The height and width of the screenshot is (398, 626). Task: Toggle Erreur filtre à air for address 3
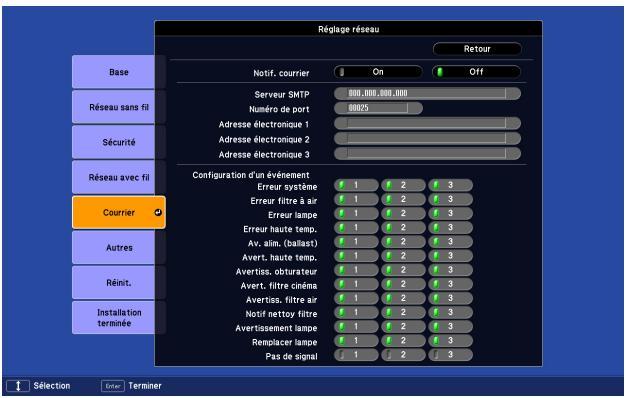[x=450, y=199]
